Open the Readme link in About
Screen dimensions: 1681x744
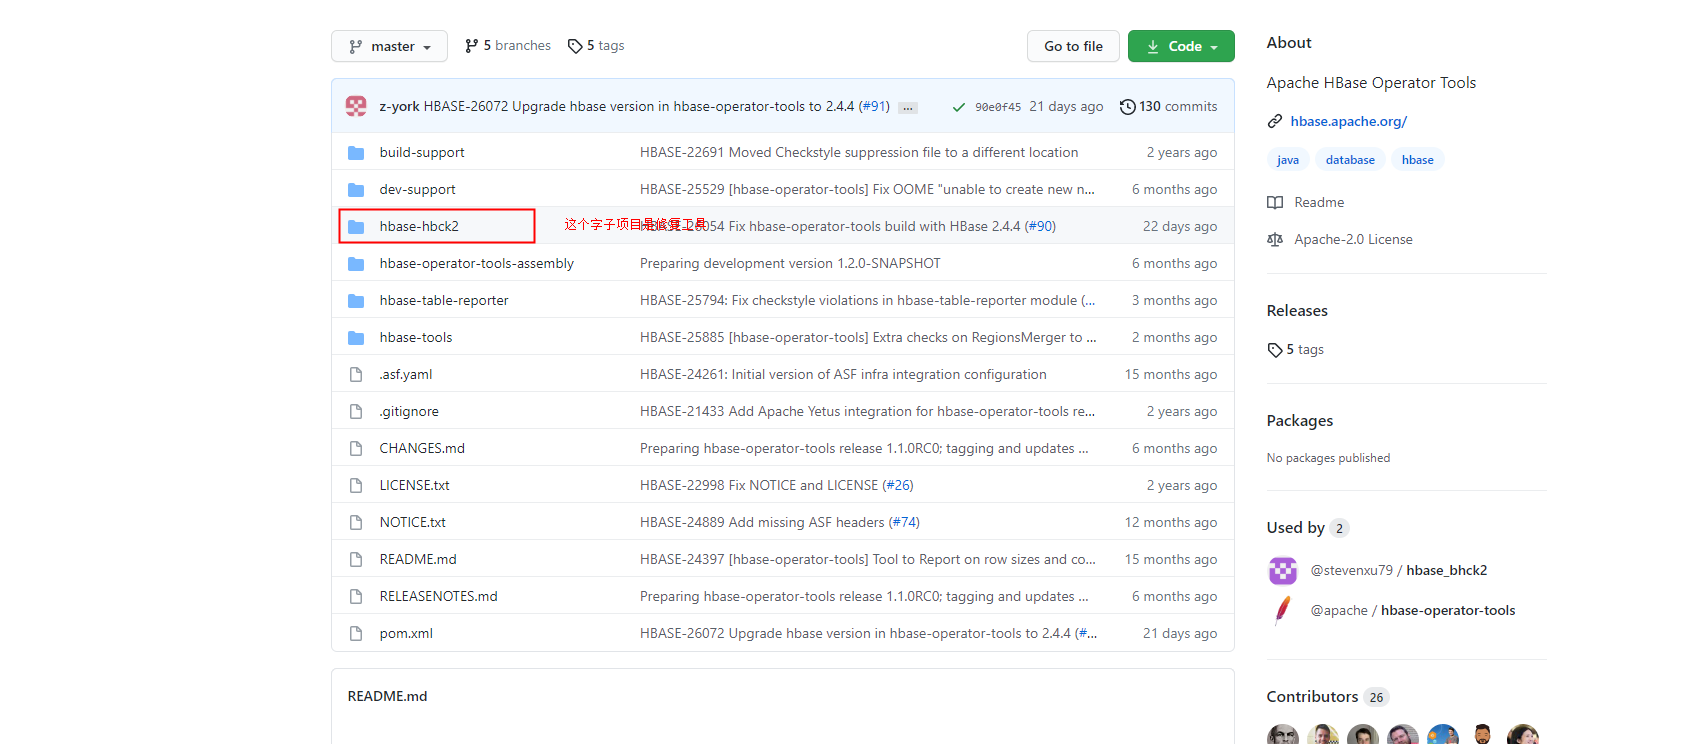(x=1319, y=202)
